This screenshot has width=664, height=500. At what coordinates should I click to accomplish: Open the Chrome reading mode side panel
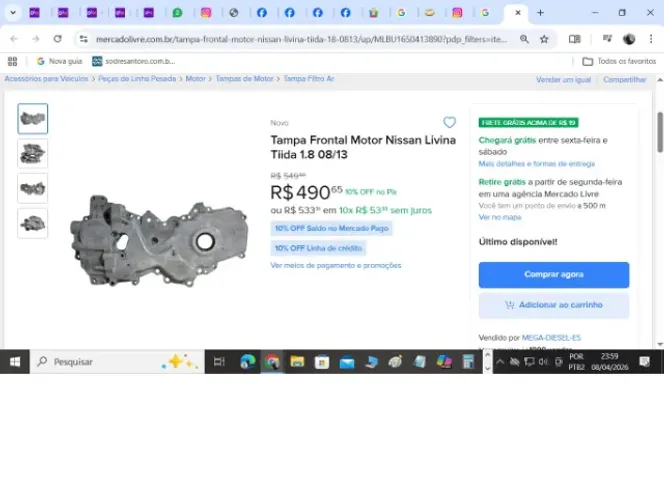(x=575, y=39)
